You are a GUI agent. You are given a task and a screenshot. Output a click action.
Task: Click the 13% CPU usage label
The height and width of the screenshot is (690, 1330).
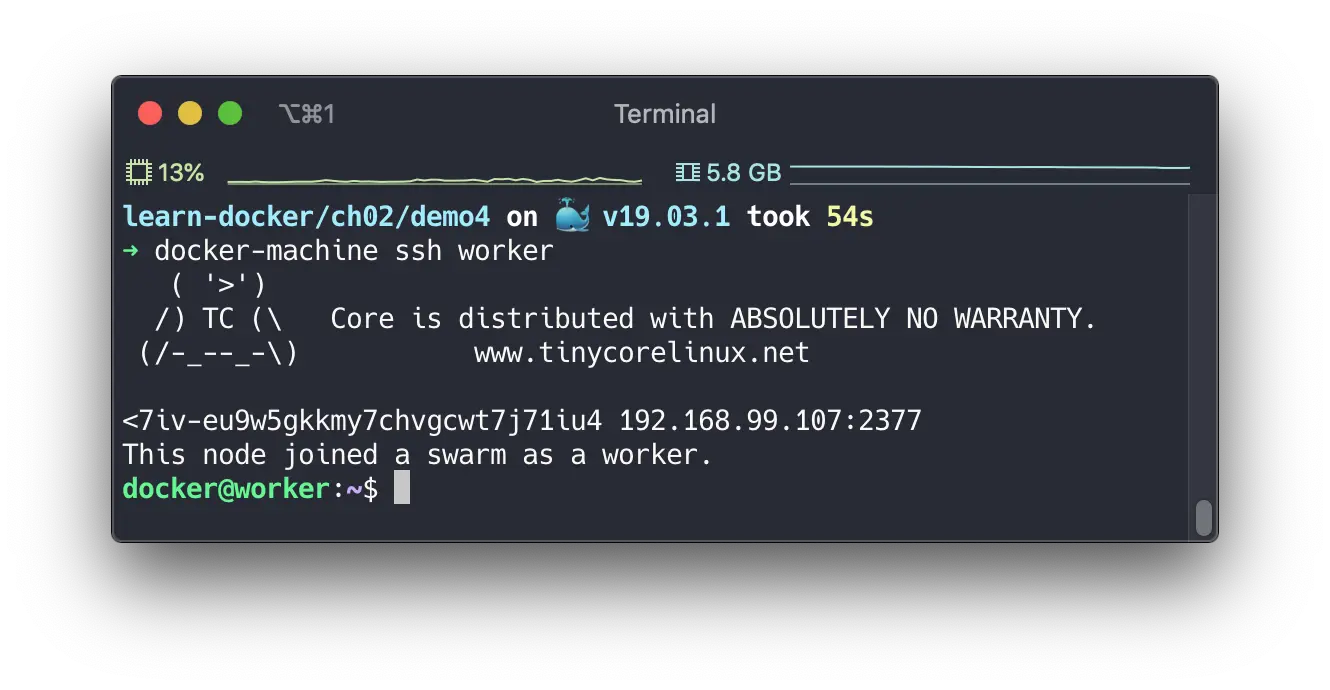[x=180, y=172]
